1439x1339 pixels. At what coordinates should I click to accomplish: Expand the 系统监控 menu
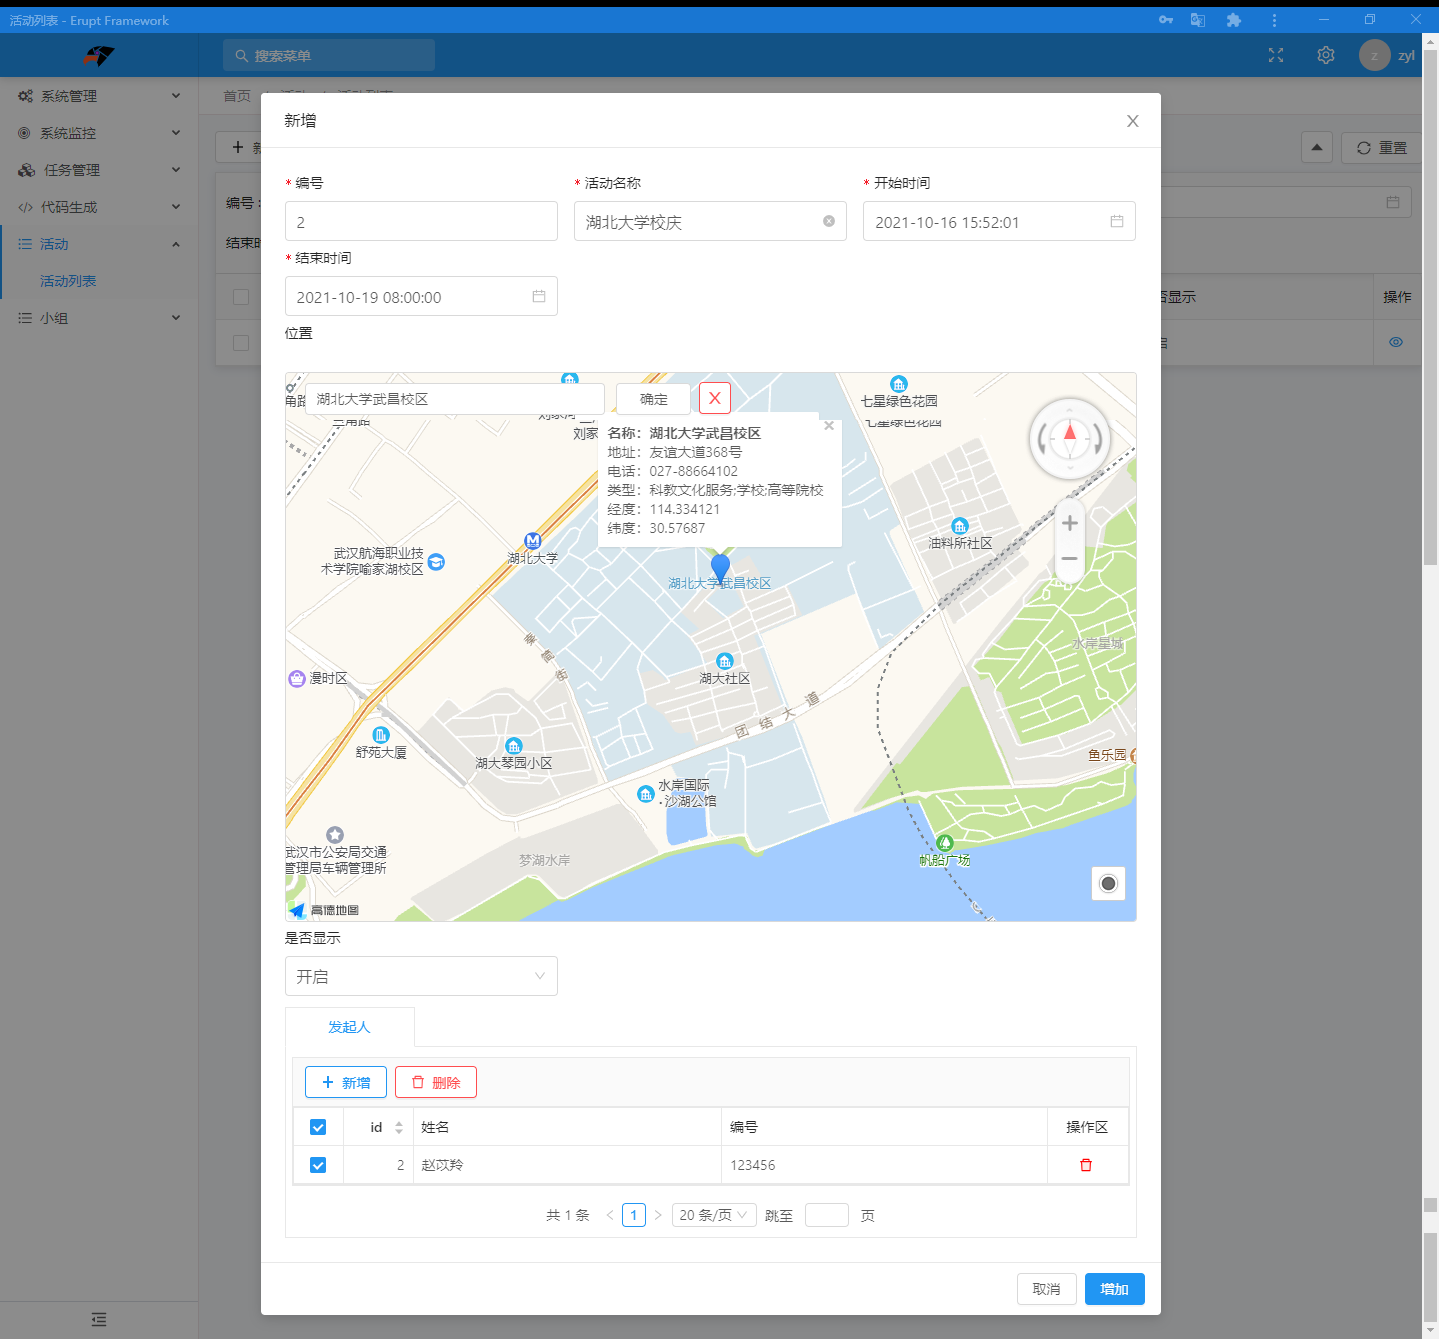coord(99,133)
